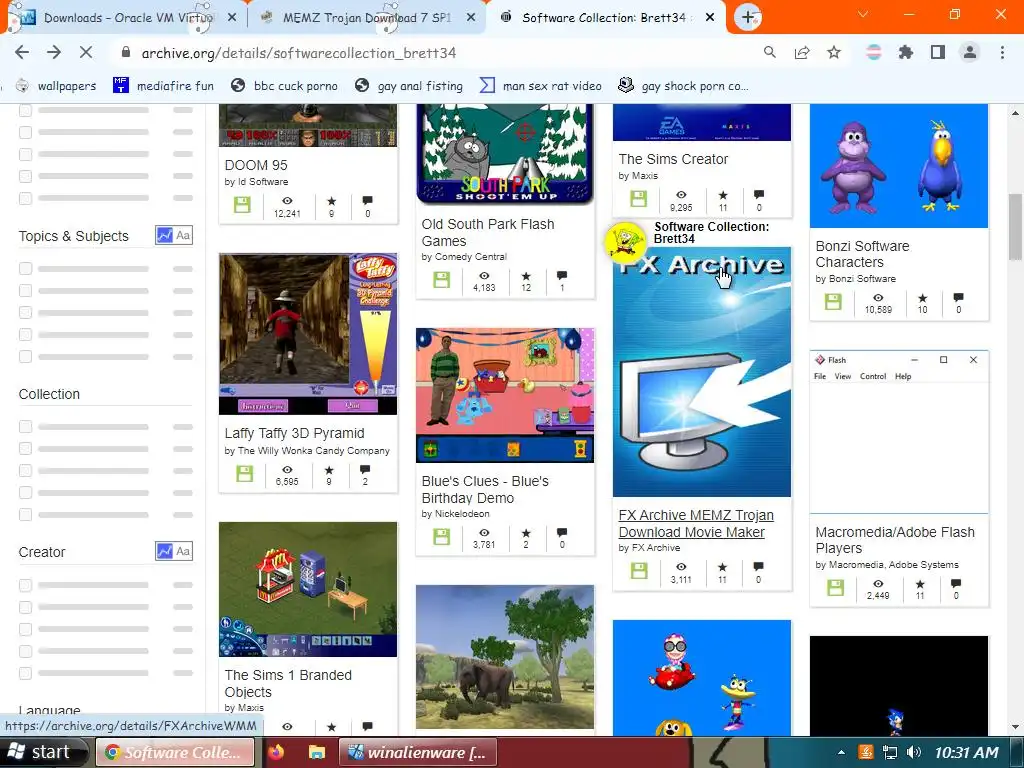Image resolution: width=1024 pixels, height=768 pixels.
Task: Open the Blue's Clues Birthday Demo thumbnail
Action: click(505, 395)
